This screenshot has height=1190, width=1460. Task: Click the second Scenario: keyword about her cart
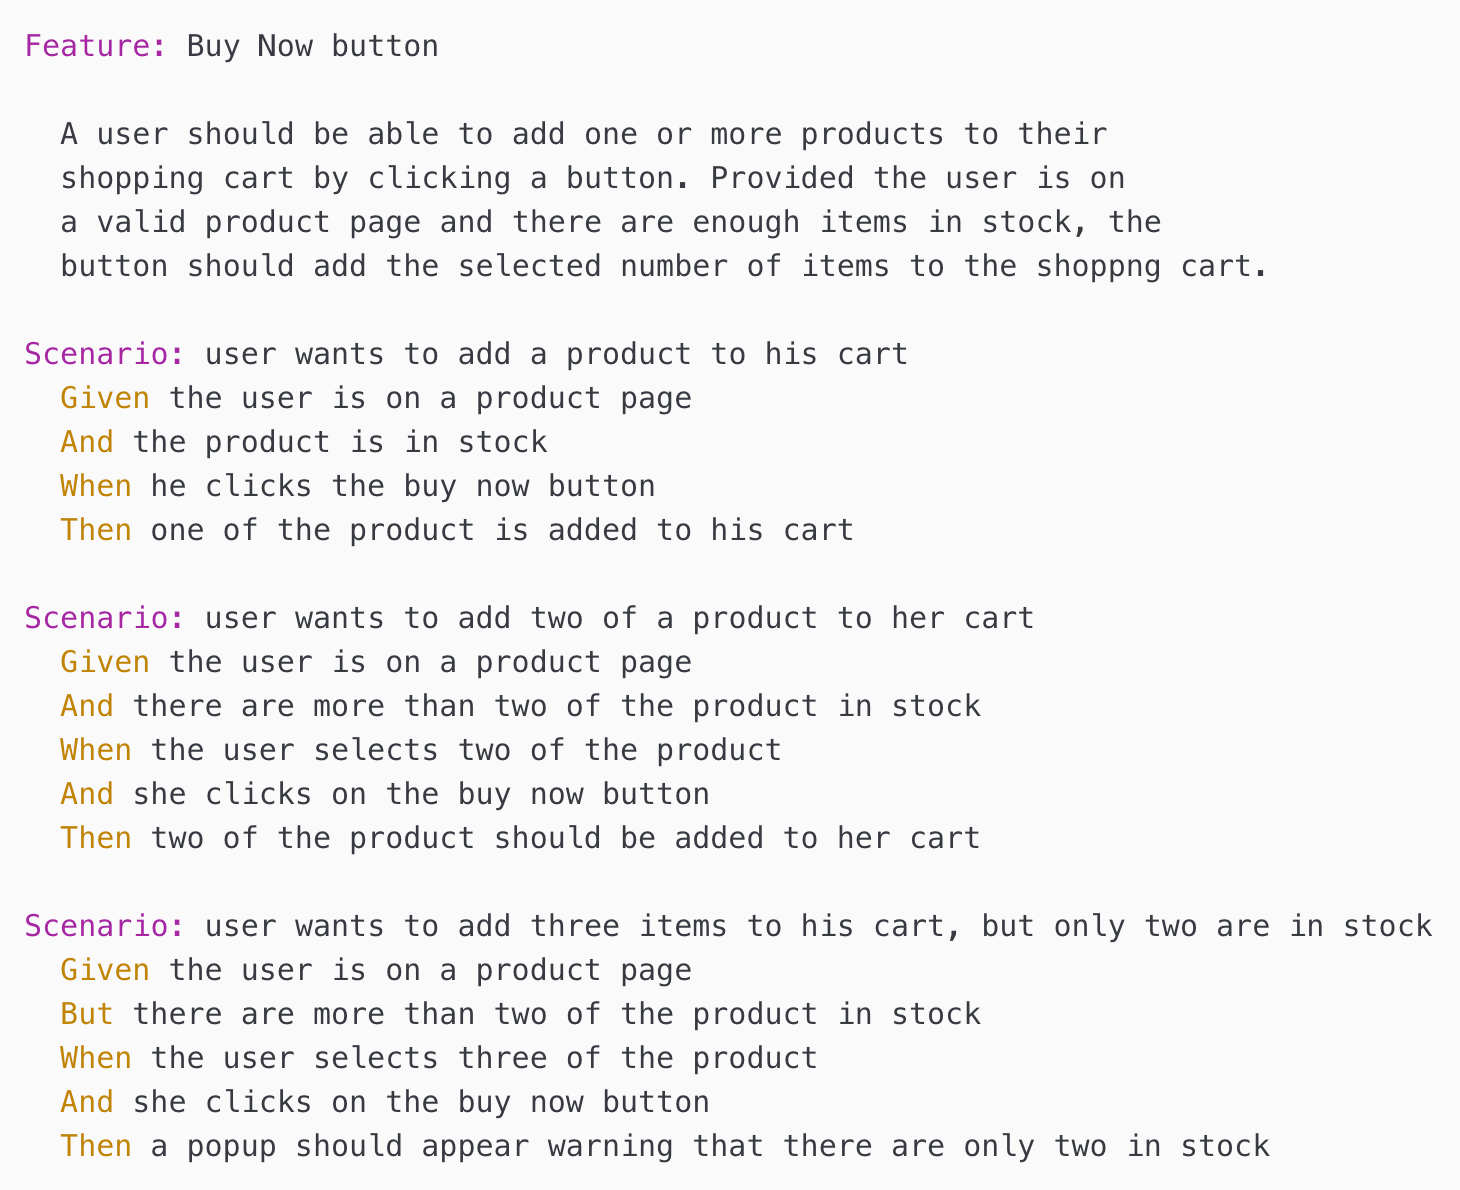click(x=105, y=618)
